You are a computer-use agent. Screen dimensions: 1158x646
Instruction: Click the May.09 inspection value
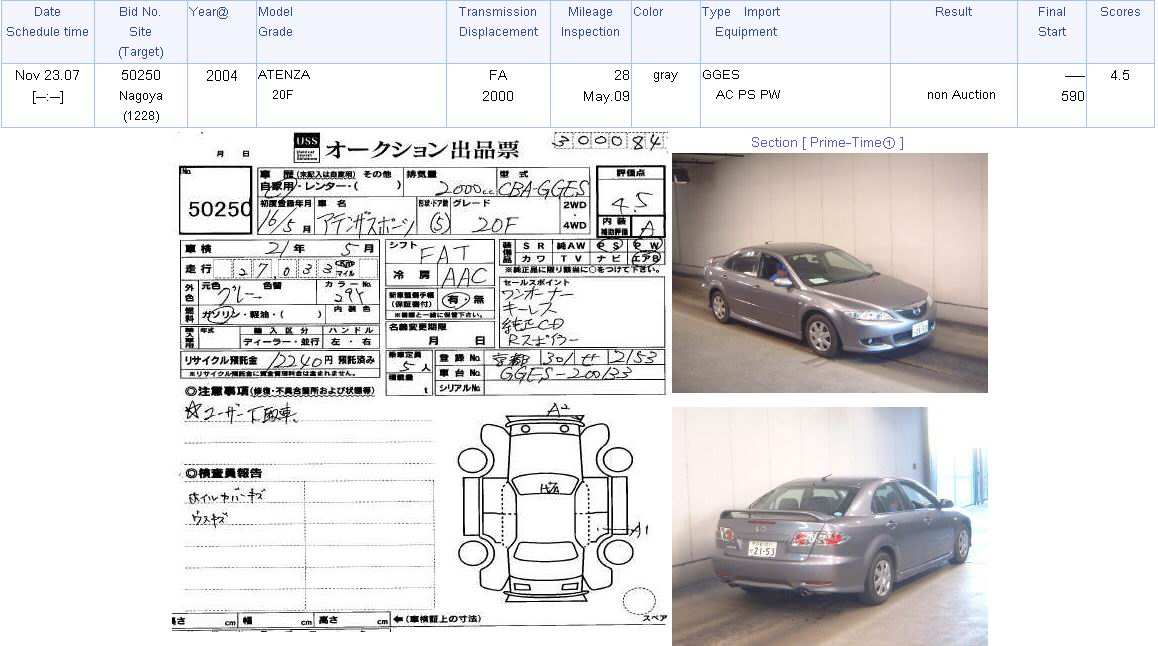coord(606,96)
